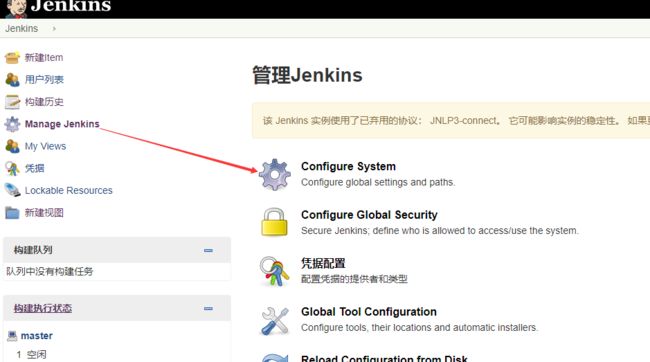
Task: Open Configure Global Security
Action: (x=369, y=215)
